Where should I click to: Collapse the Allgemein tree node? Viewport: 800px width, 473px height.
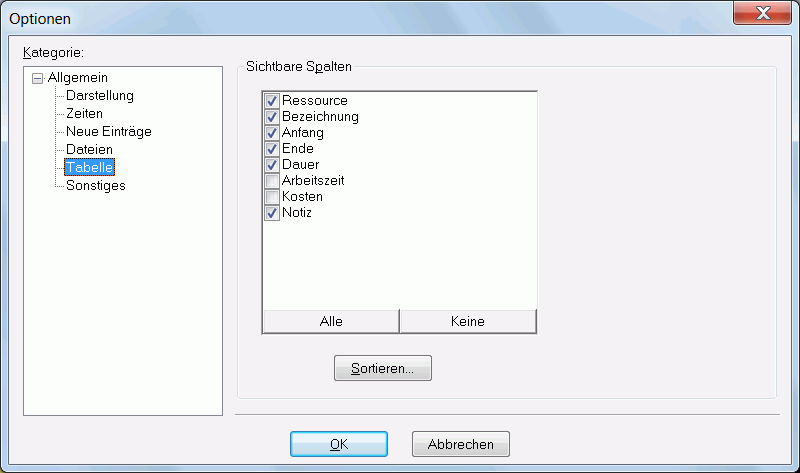coord(38,78)
